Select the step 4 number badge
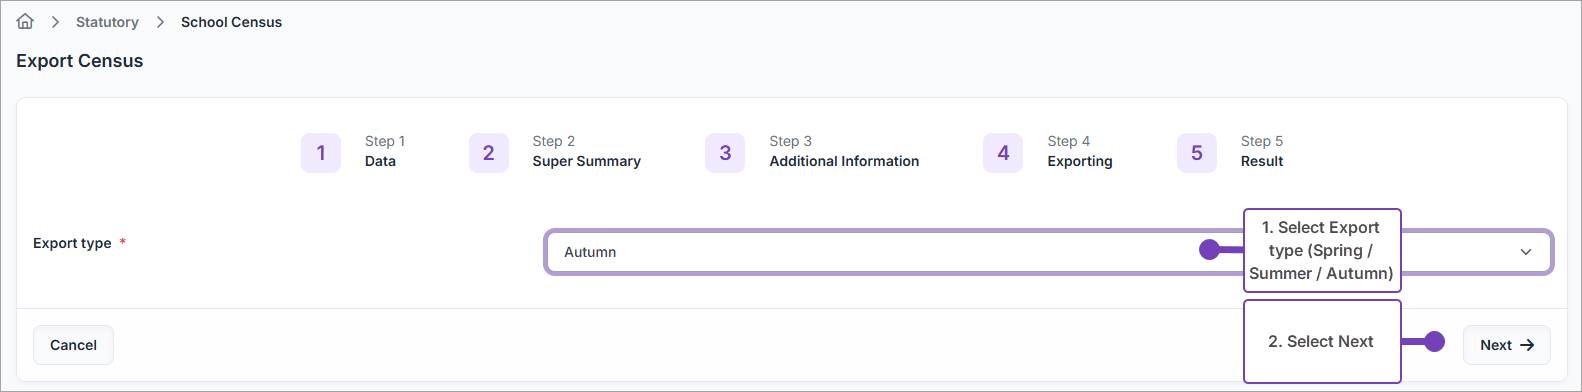The width and height of the screenshot is (1582, 392). (x=1003, y=153)
